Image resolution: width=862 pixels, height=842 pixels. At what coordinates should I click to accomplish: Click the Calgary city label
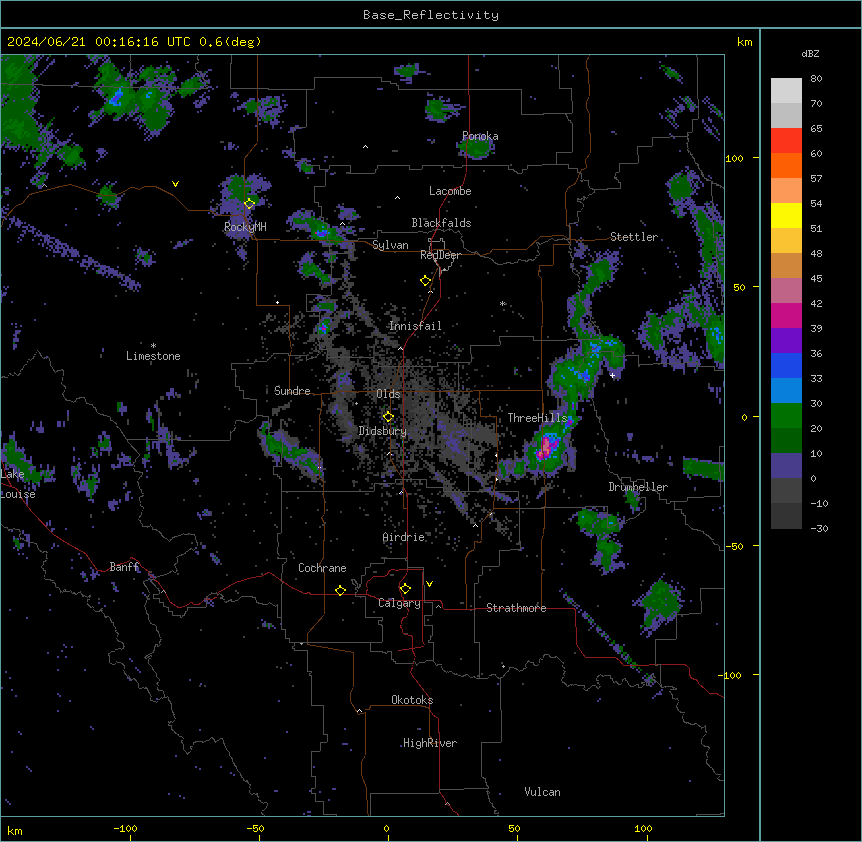(400, 603)
